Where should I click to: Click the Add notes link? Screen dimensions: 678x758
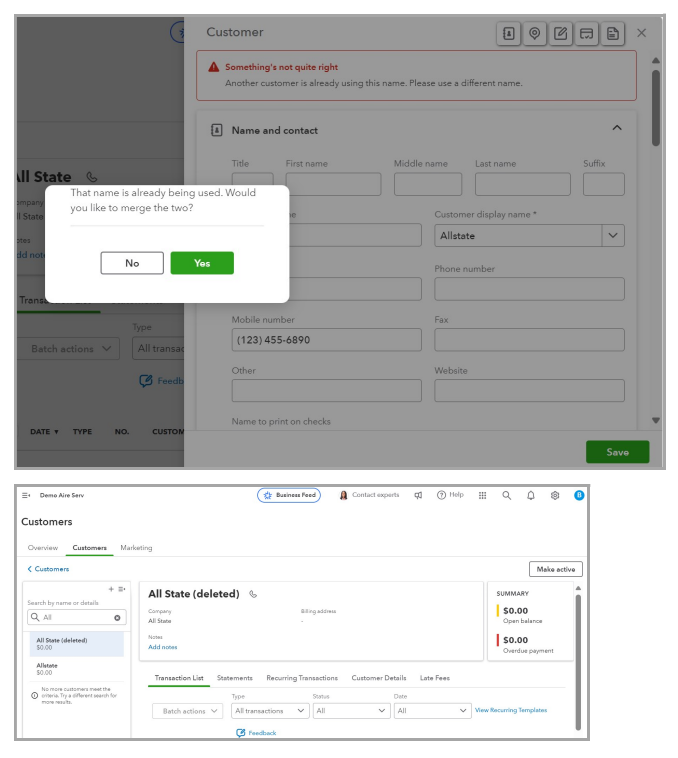point(163,647)
